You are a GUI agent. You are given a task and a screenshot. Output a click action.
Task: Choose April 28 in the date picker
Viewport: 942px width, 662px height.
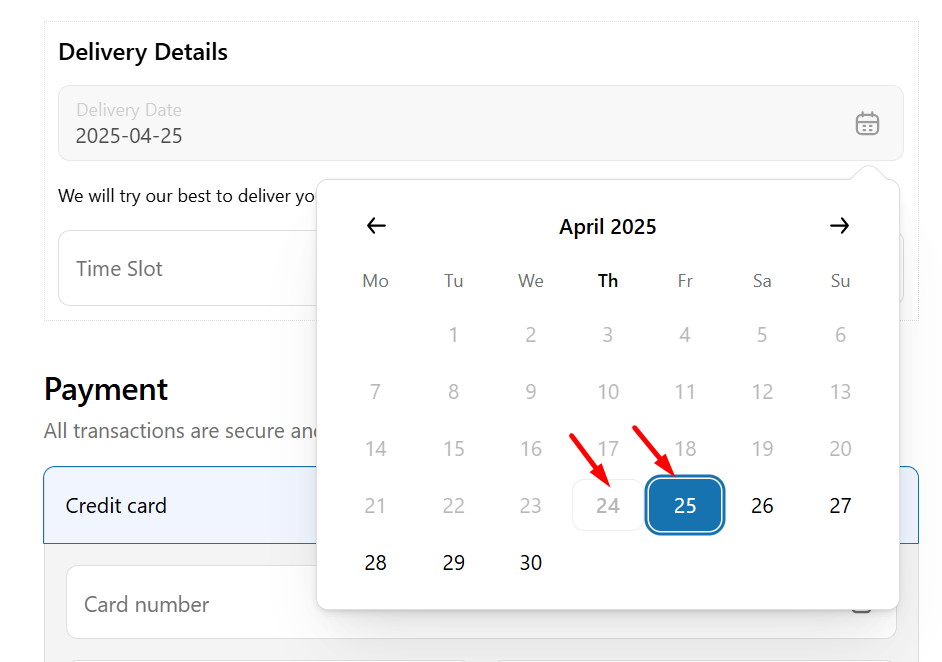coord(375,562)
